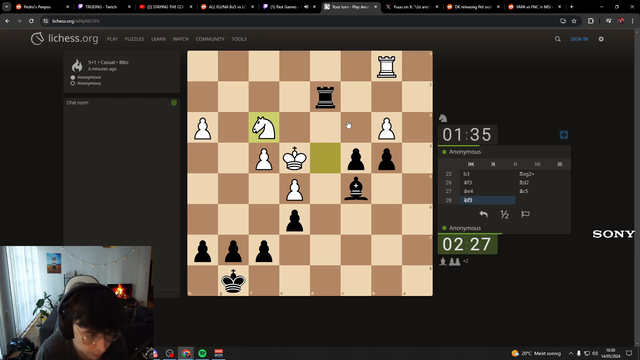Propose a takeback with the arrow icon
The image size is (640, 360).
click(484, 214)
